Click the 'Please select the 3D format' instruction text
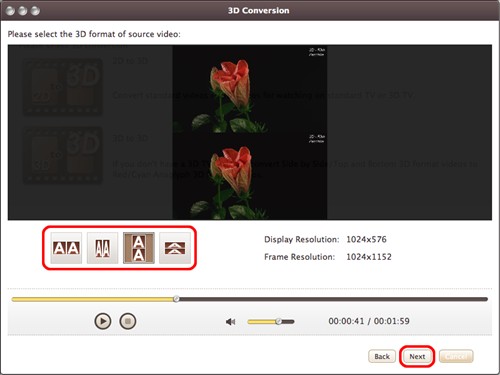The image size is (500, 375). click(94, 34)
